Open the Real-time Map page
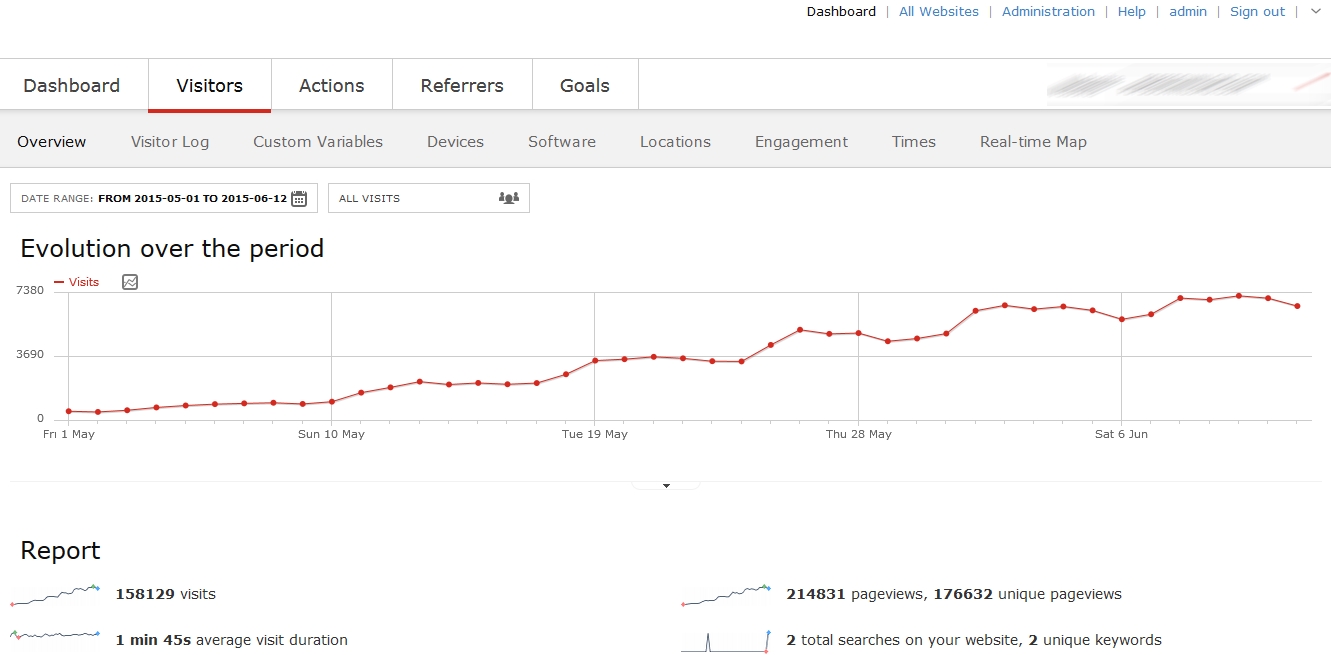The height and width of the screenshot is (655, 1331). [x=1033, y=142]
